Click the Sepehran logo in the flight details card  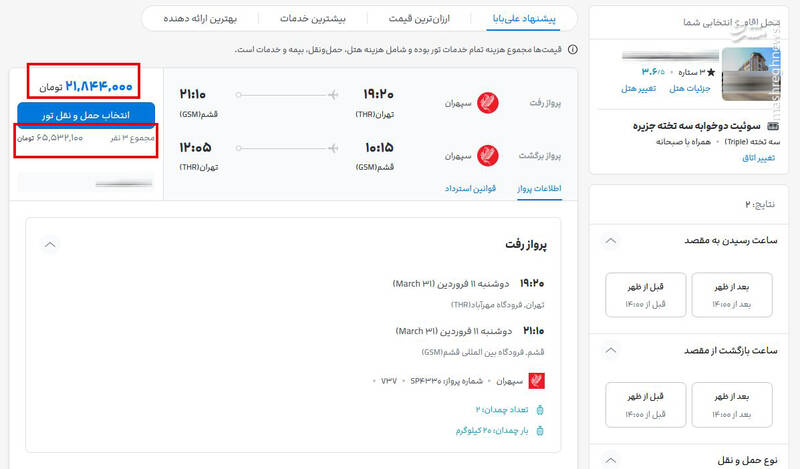(x=537, y=380)
